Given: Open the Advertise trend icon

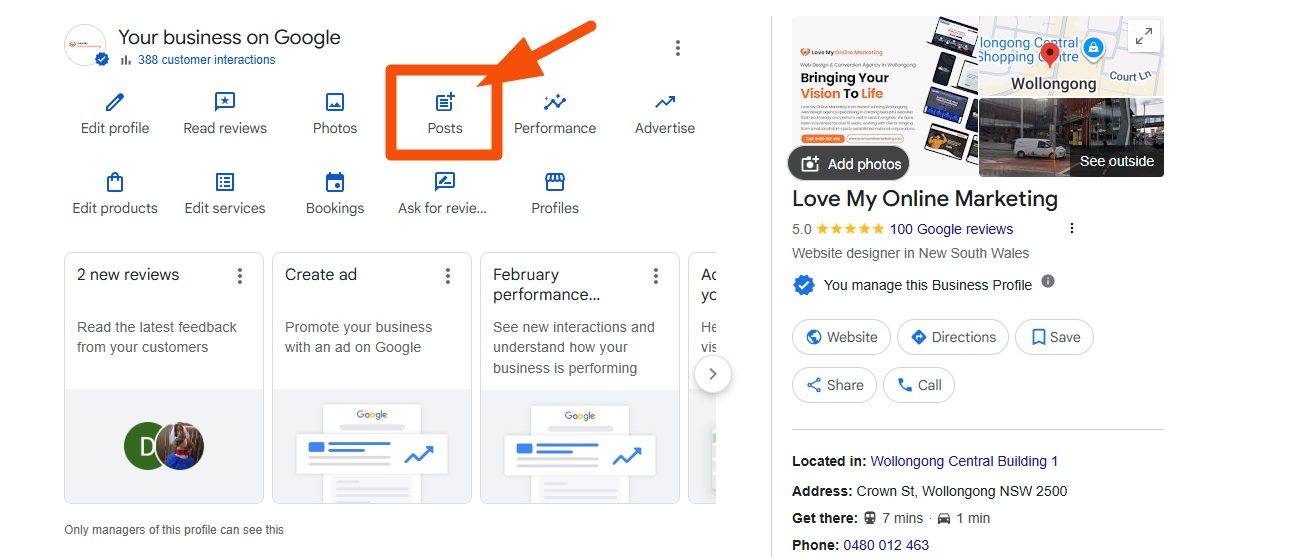Looking at the screenshot, I should [665, 102].
